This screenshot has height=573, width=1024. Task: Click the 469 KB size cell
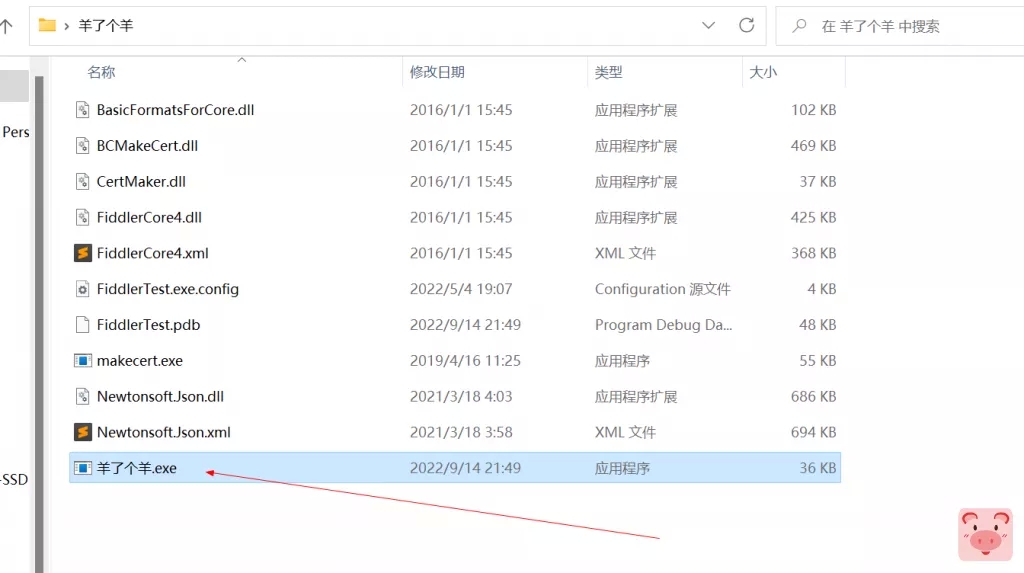pyautogui.click(x=813, y=146)
